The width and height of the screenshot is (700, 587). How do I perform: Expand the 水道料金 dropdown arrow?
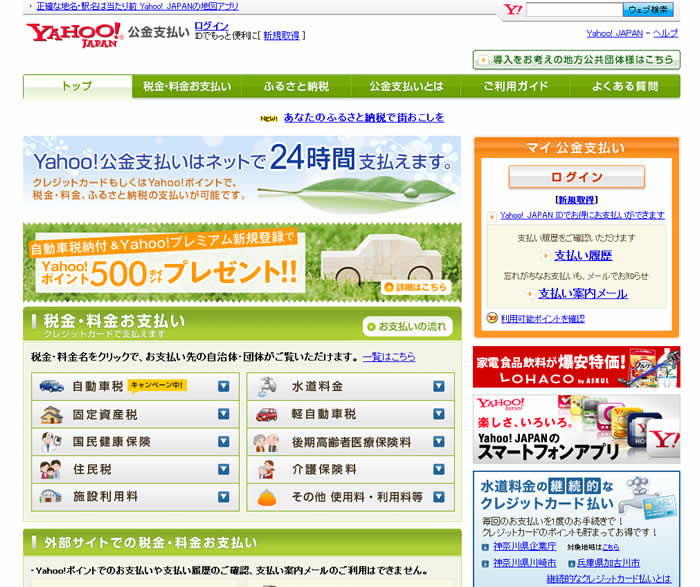(439, 386)
